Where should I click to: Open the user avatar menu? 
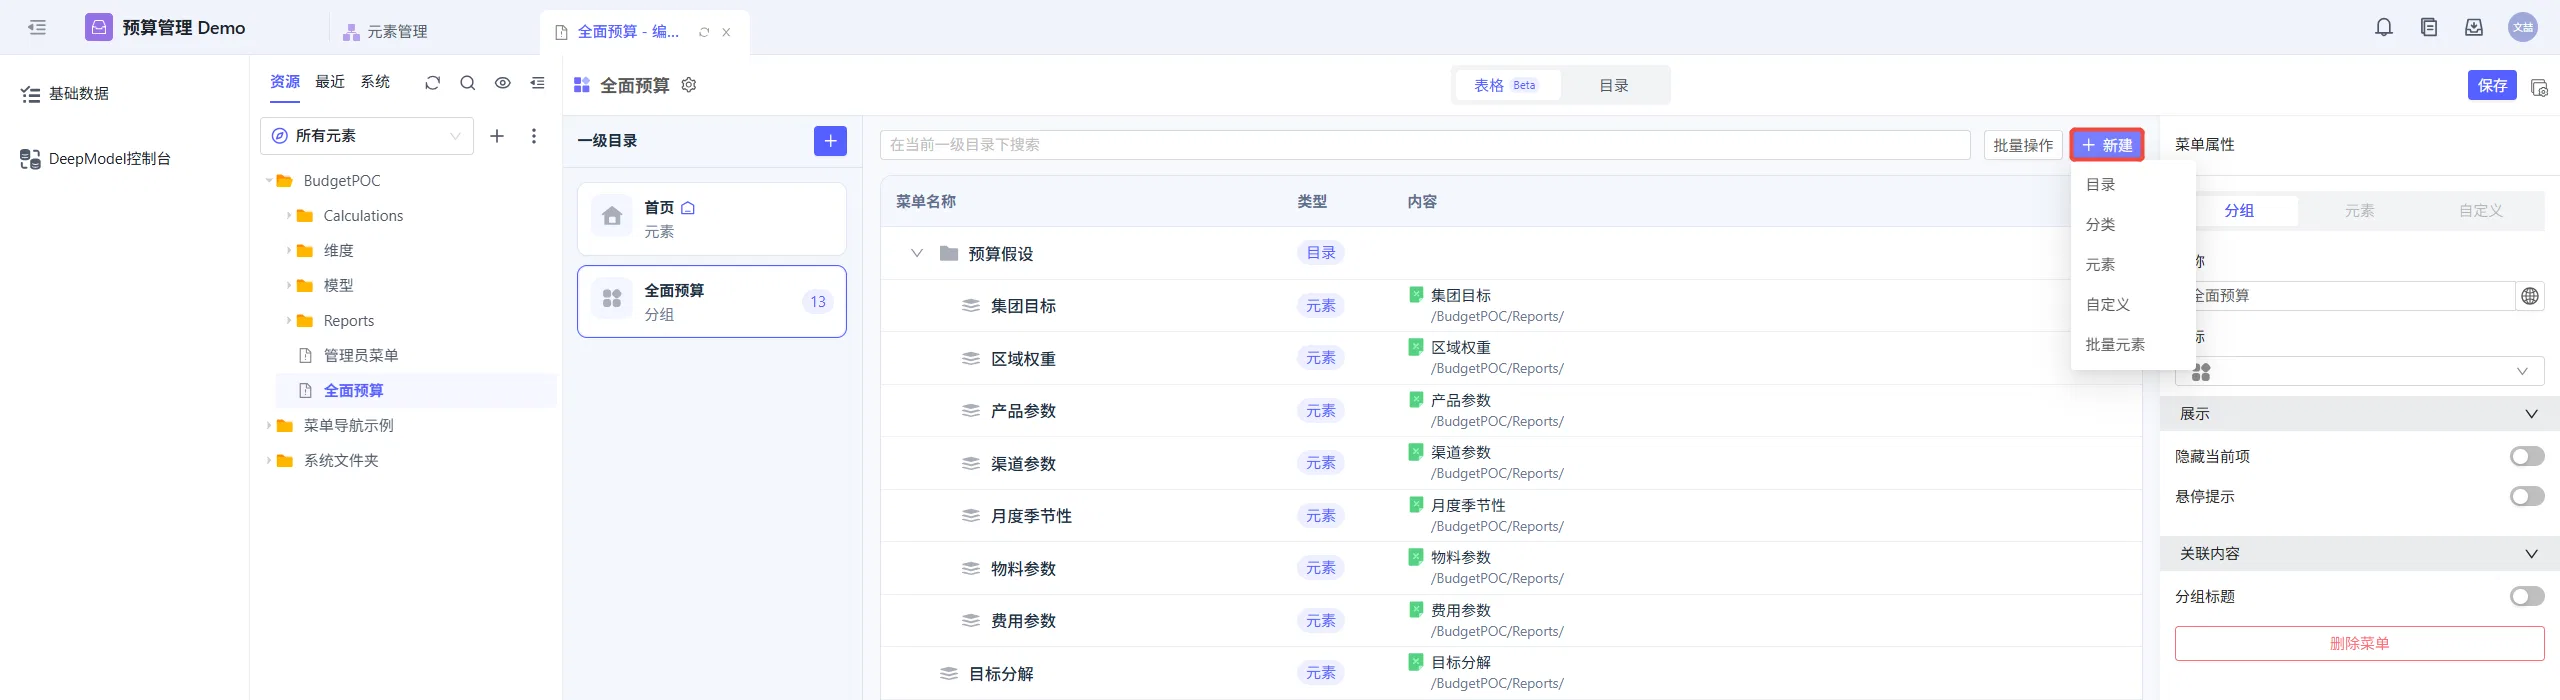tap(2523, 27)
